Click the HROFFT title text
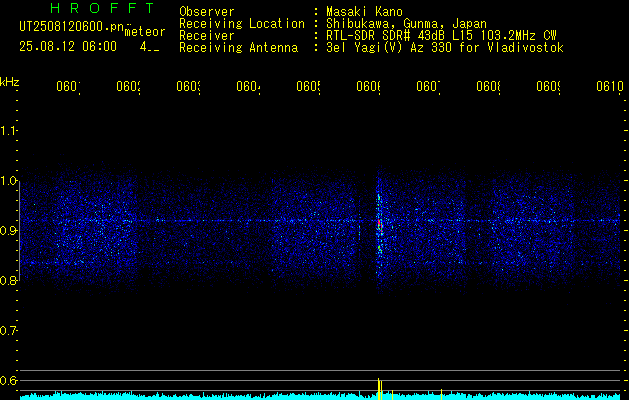This screenshot has width=629, height=400. (102, 8)
